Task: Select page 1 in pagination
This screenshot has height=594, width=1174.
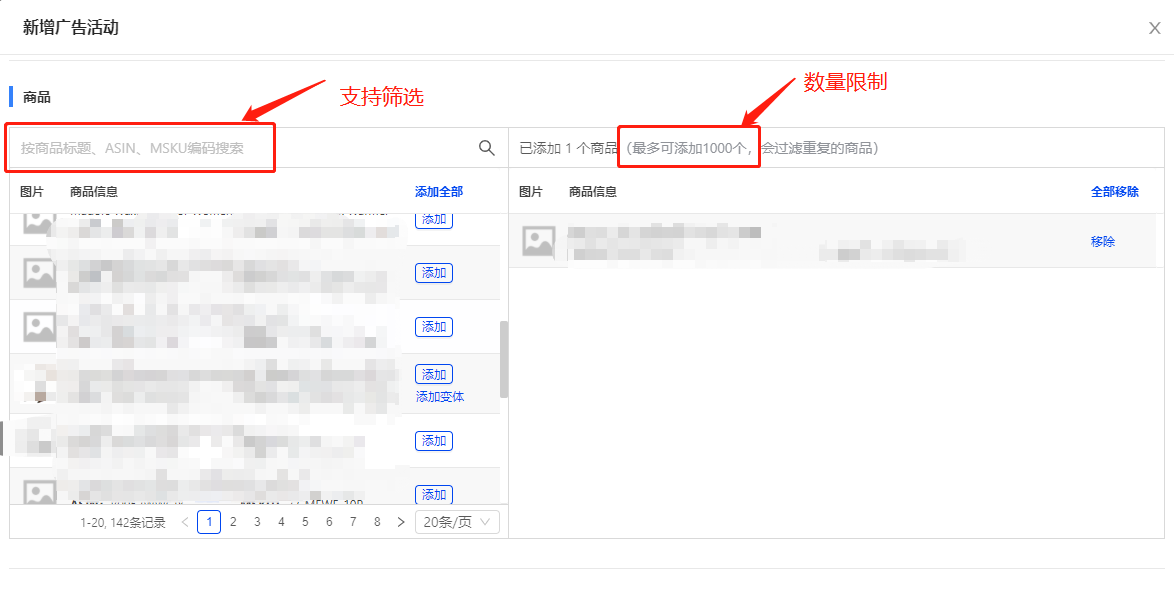Action: coord(209,522)
